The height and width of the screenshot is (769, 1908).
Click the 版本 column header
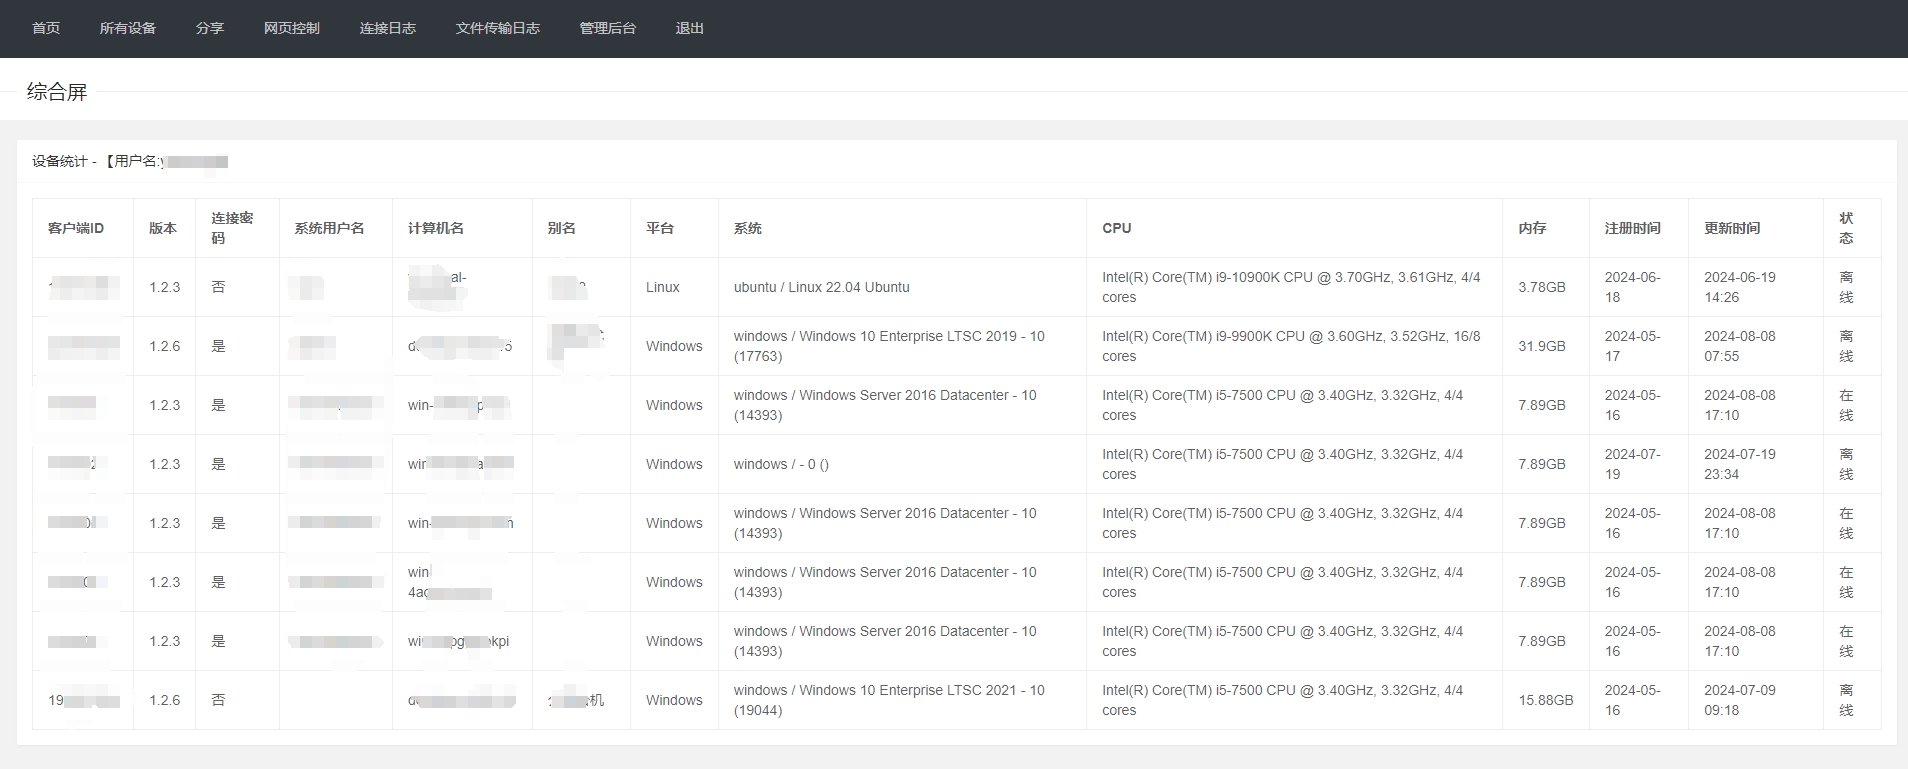[163, 228]
